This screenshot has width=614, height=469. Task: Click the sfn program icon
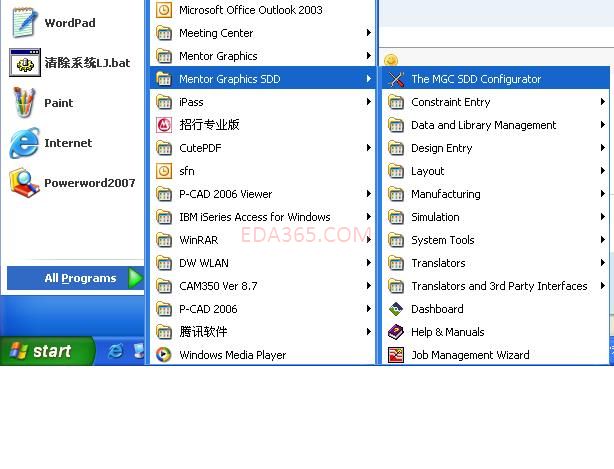[x=164, y=171]
